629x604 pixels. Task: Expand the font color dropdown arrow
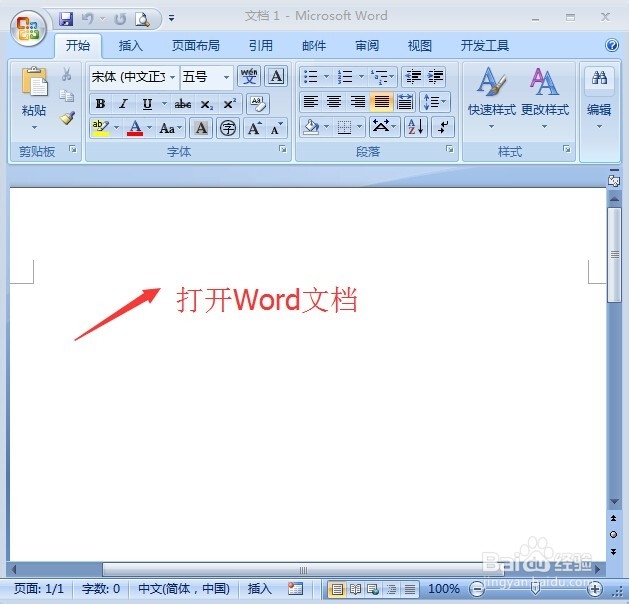tap(150, 128)
